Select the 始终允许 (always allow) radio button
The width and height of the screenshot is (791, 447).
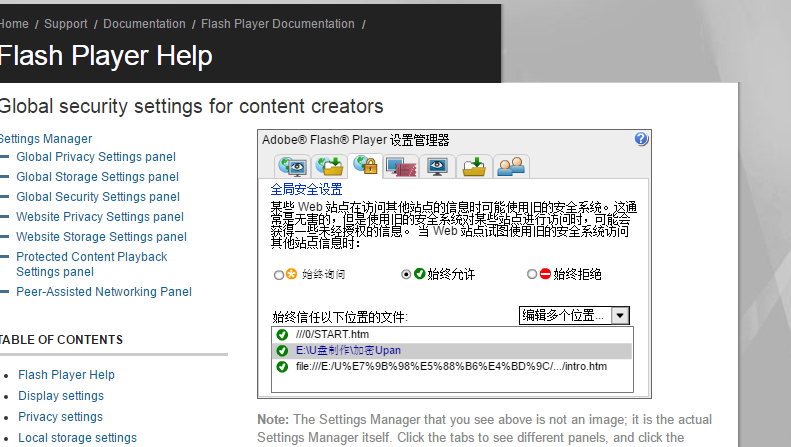[406, 274]
